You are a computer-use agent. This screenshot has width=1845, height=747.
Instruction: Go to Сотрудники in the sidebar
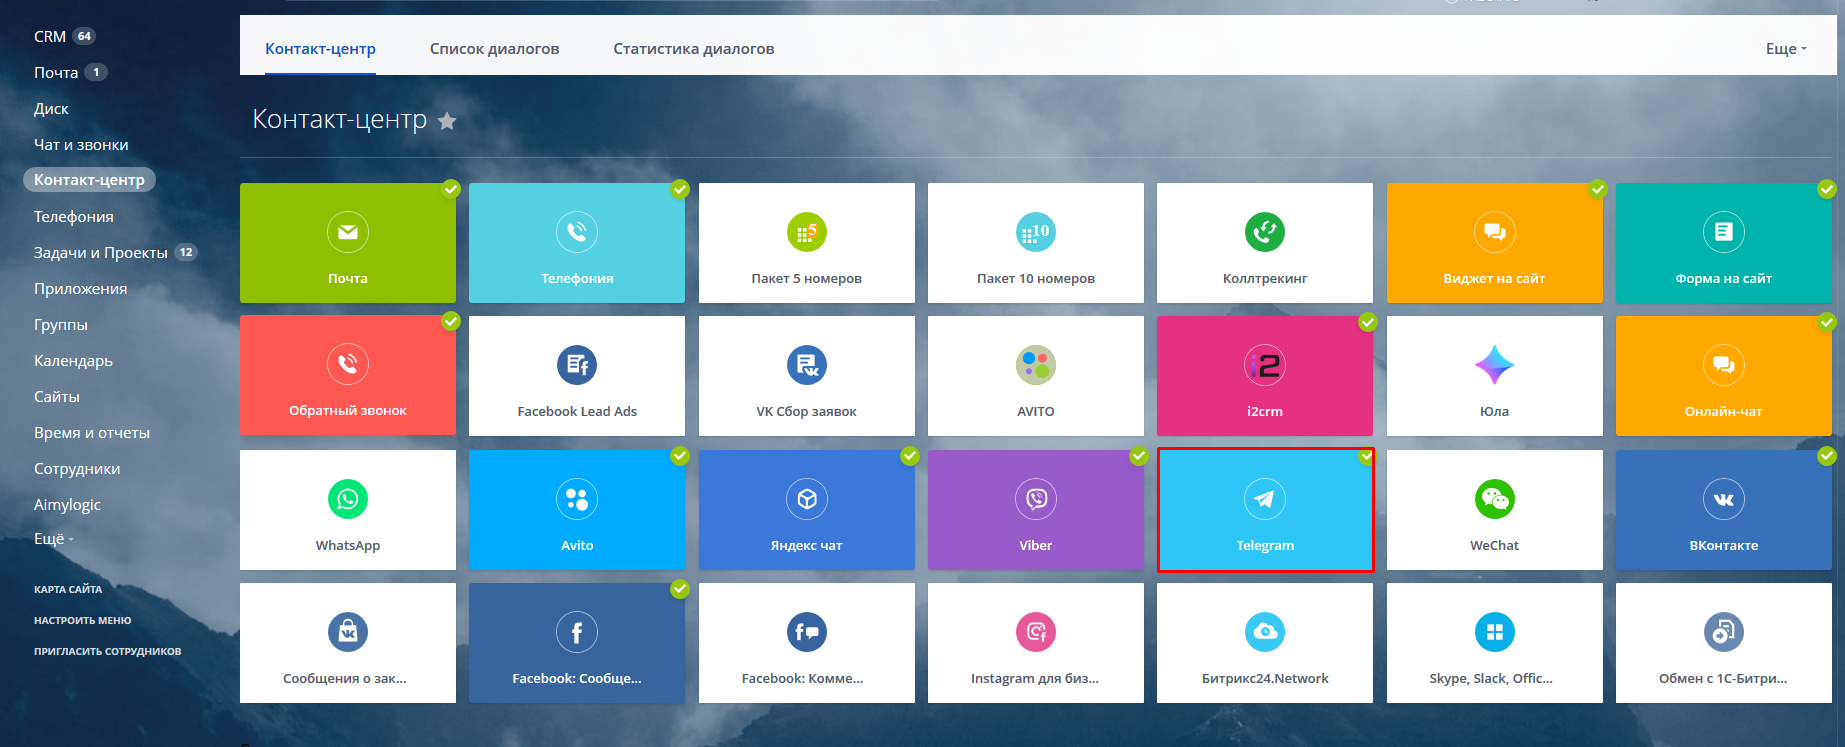coord(77,469)
